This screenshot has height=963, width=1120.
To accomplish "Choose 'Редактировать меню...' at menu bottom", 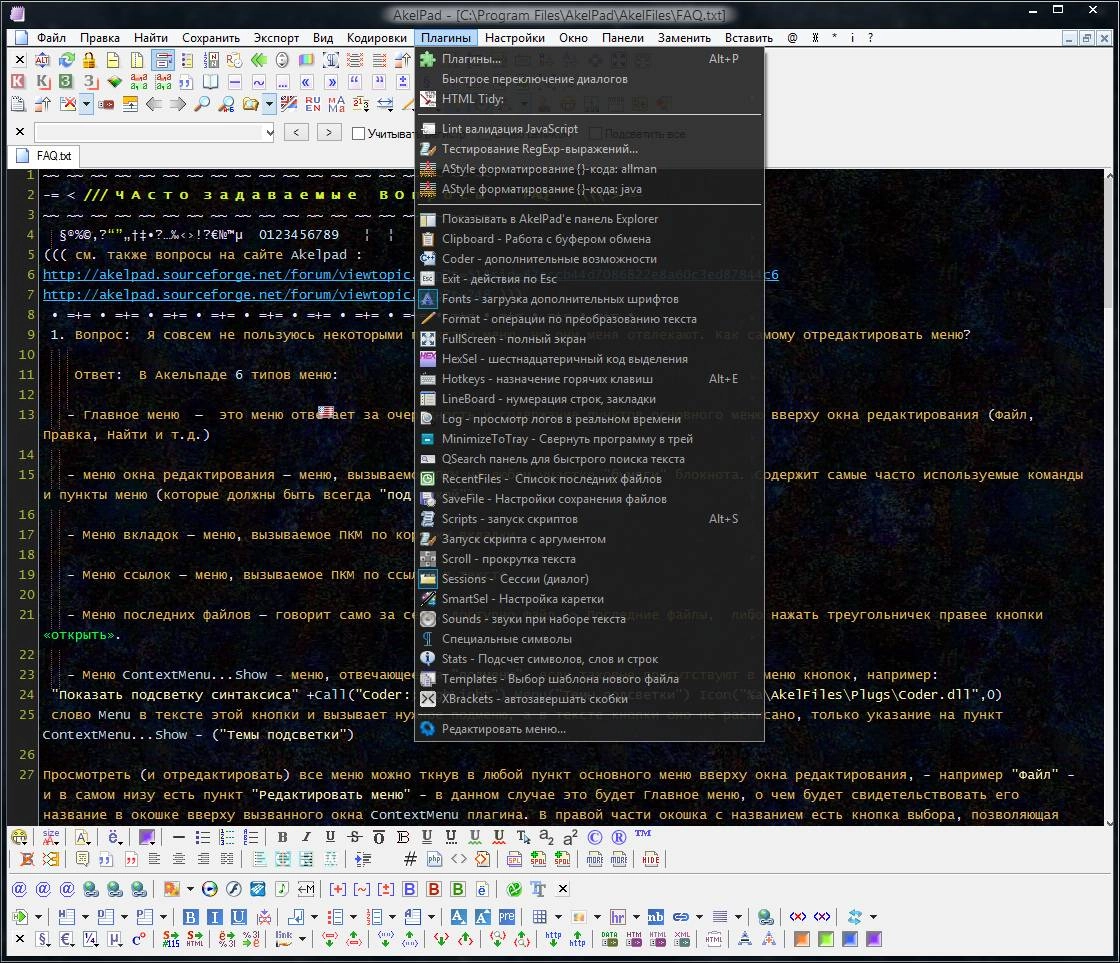I will (x=589, y=729).
